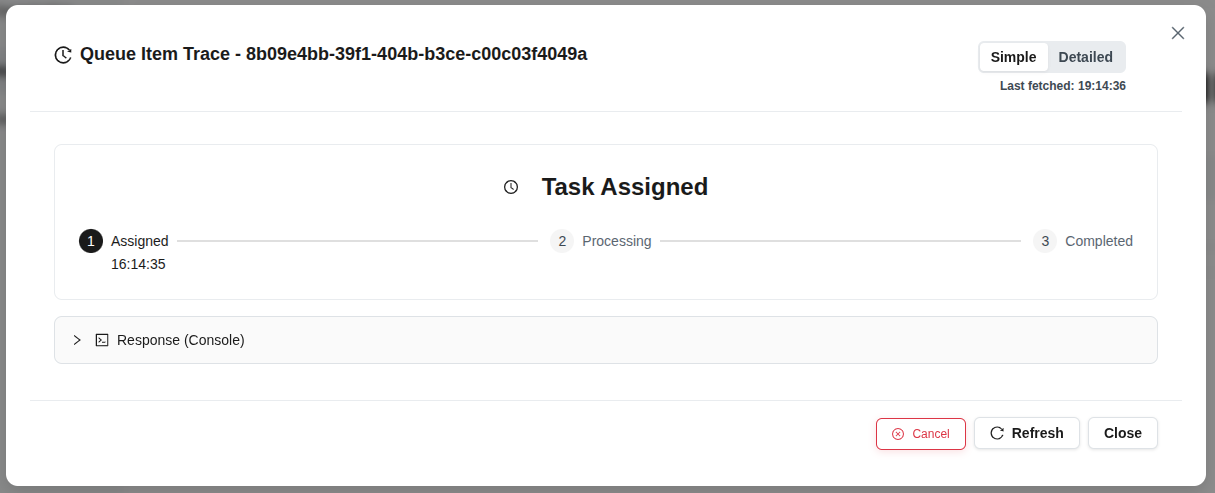Click the console icon beside Response

click(102, 340)
